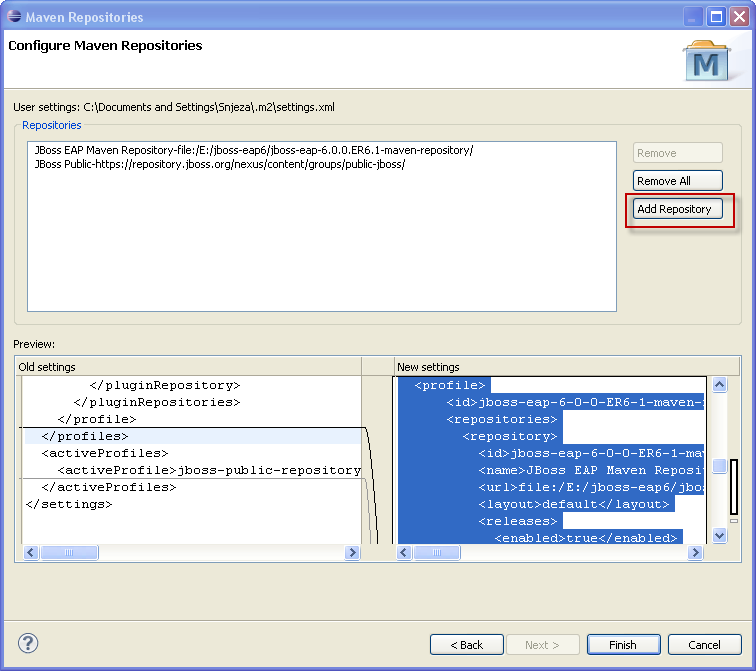Maximize the Maven Repositories window
Image resolution: width=756 pixels, height=671 pixels.
pyautogui.click(x=716, y=17)
